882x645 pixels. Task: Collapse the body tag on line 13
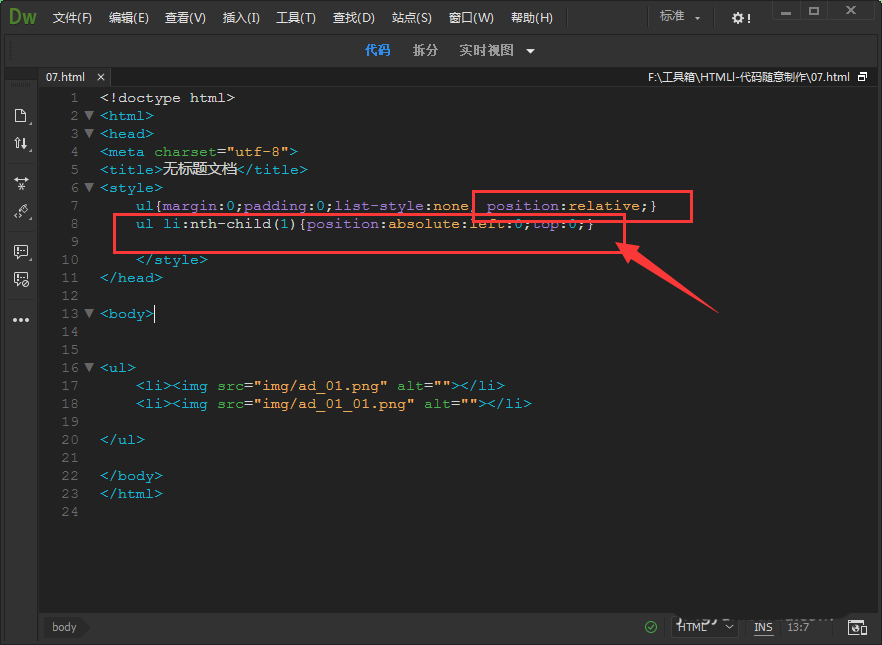(89, 314)
